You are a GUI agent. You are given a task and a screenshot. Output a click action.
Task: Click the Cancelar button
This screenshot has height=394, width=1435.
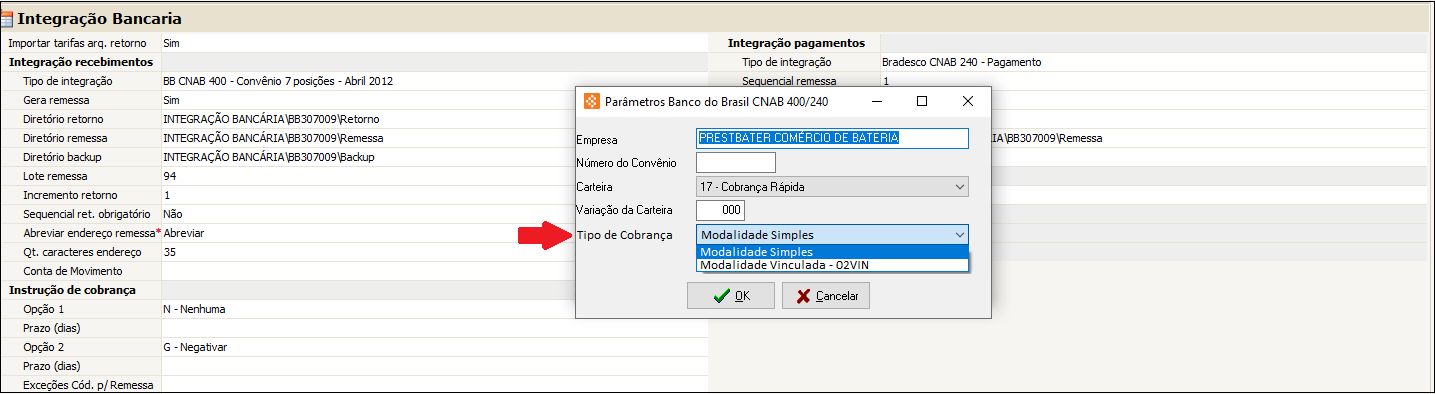click(x=826, y=296)
